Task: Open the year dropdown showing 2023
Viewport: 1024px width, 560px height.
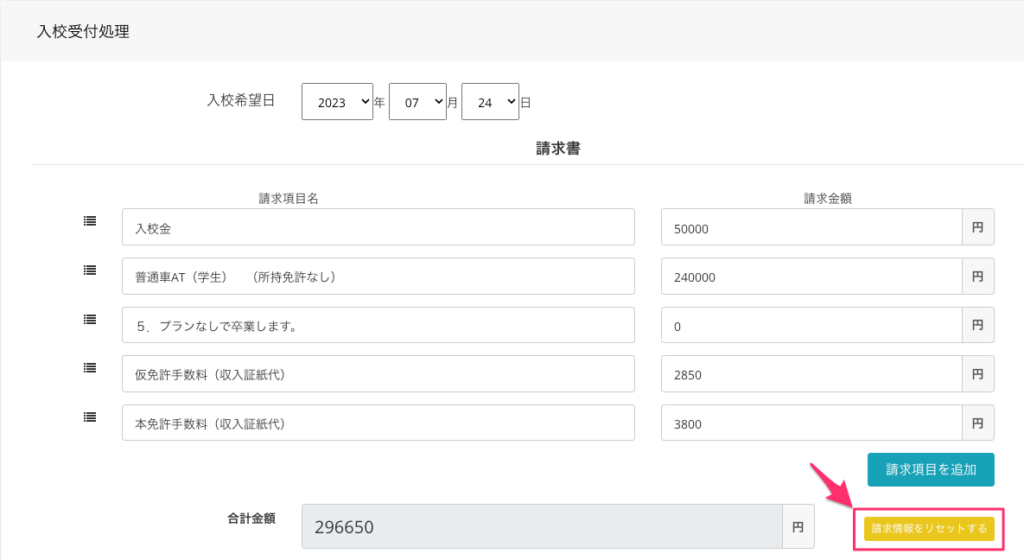Action: tap(337, 102)
